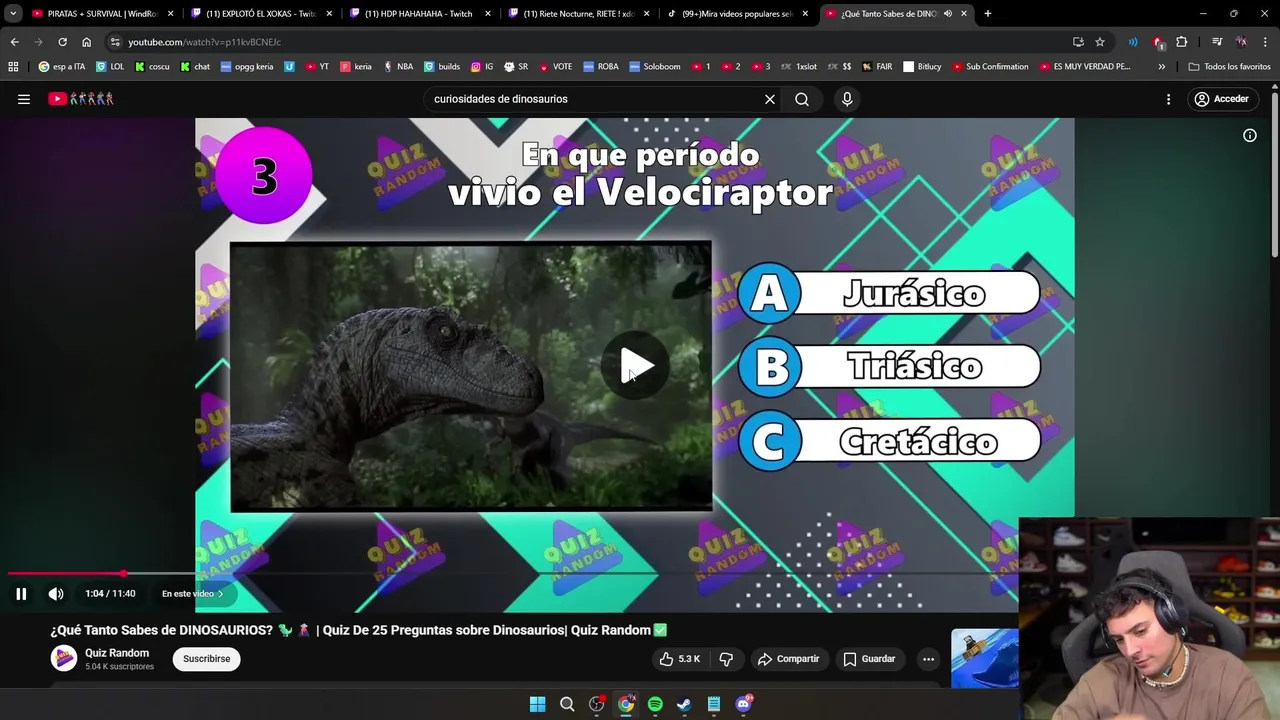Switch to Mira videos populares TikTok tab
This screenshot has height=720, width=1280.
point(737,14)
